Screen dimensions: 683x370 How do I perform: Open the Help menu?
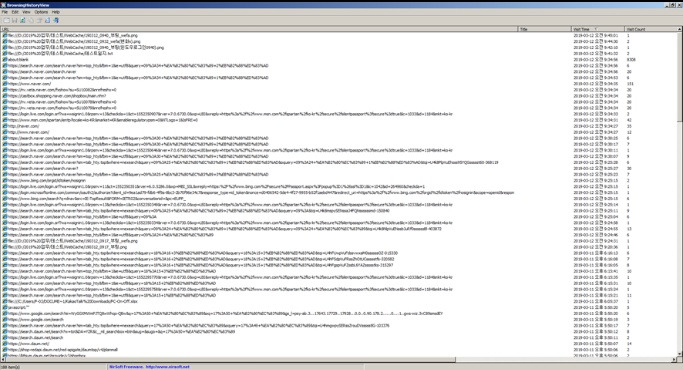(56, 12)
